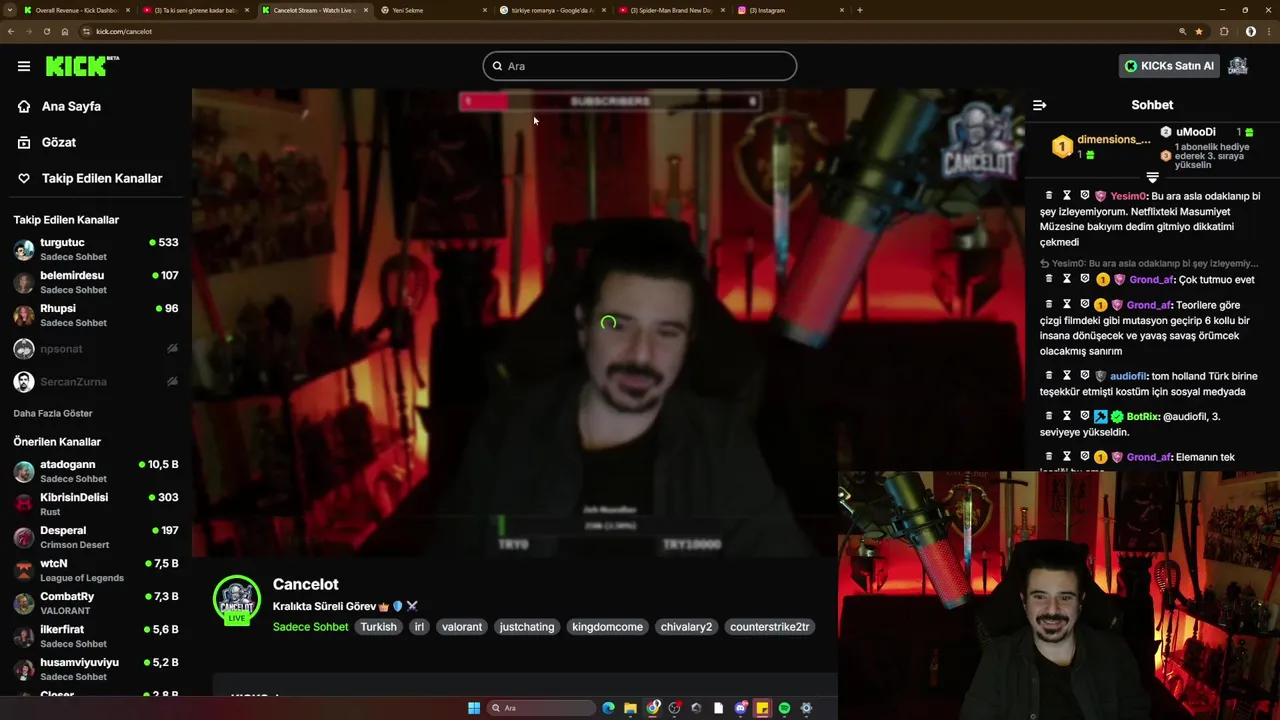1280x720 pixels.
Task: Open belemirdesu channel in followed list
Action: (x=96, y=282)
